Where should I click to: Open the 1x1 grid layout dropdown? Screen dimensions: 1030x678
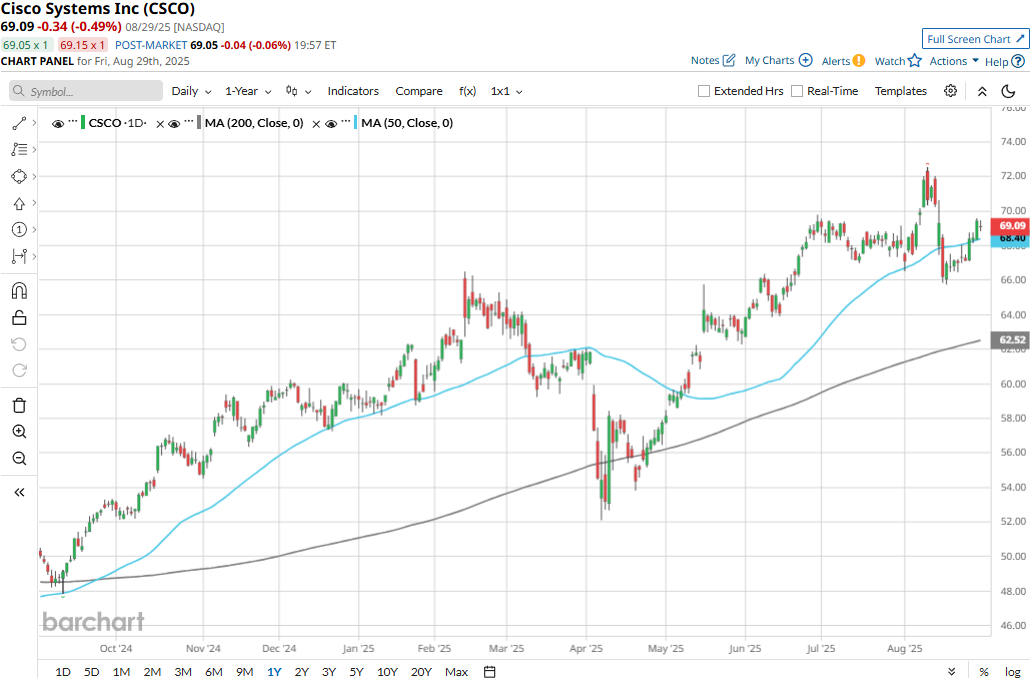pos(506,91)
